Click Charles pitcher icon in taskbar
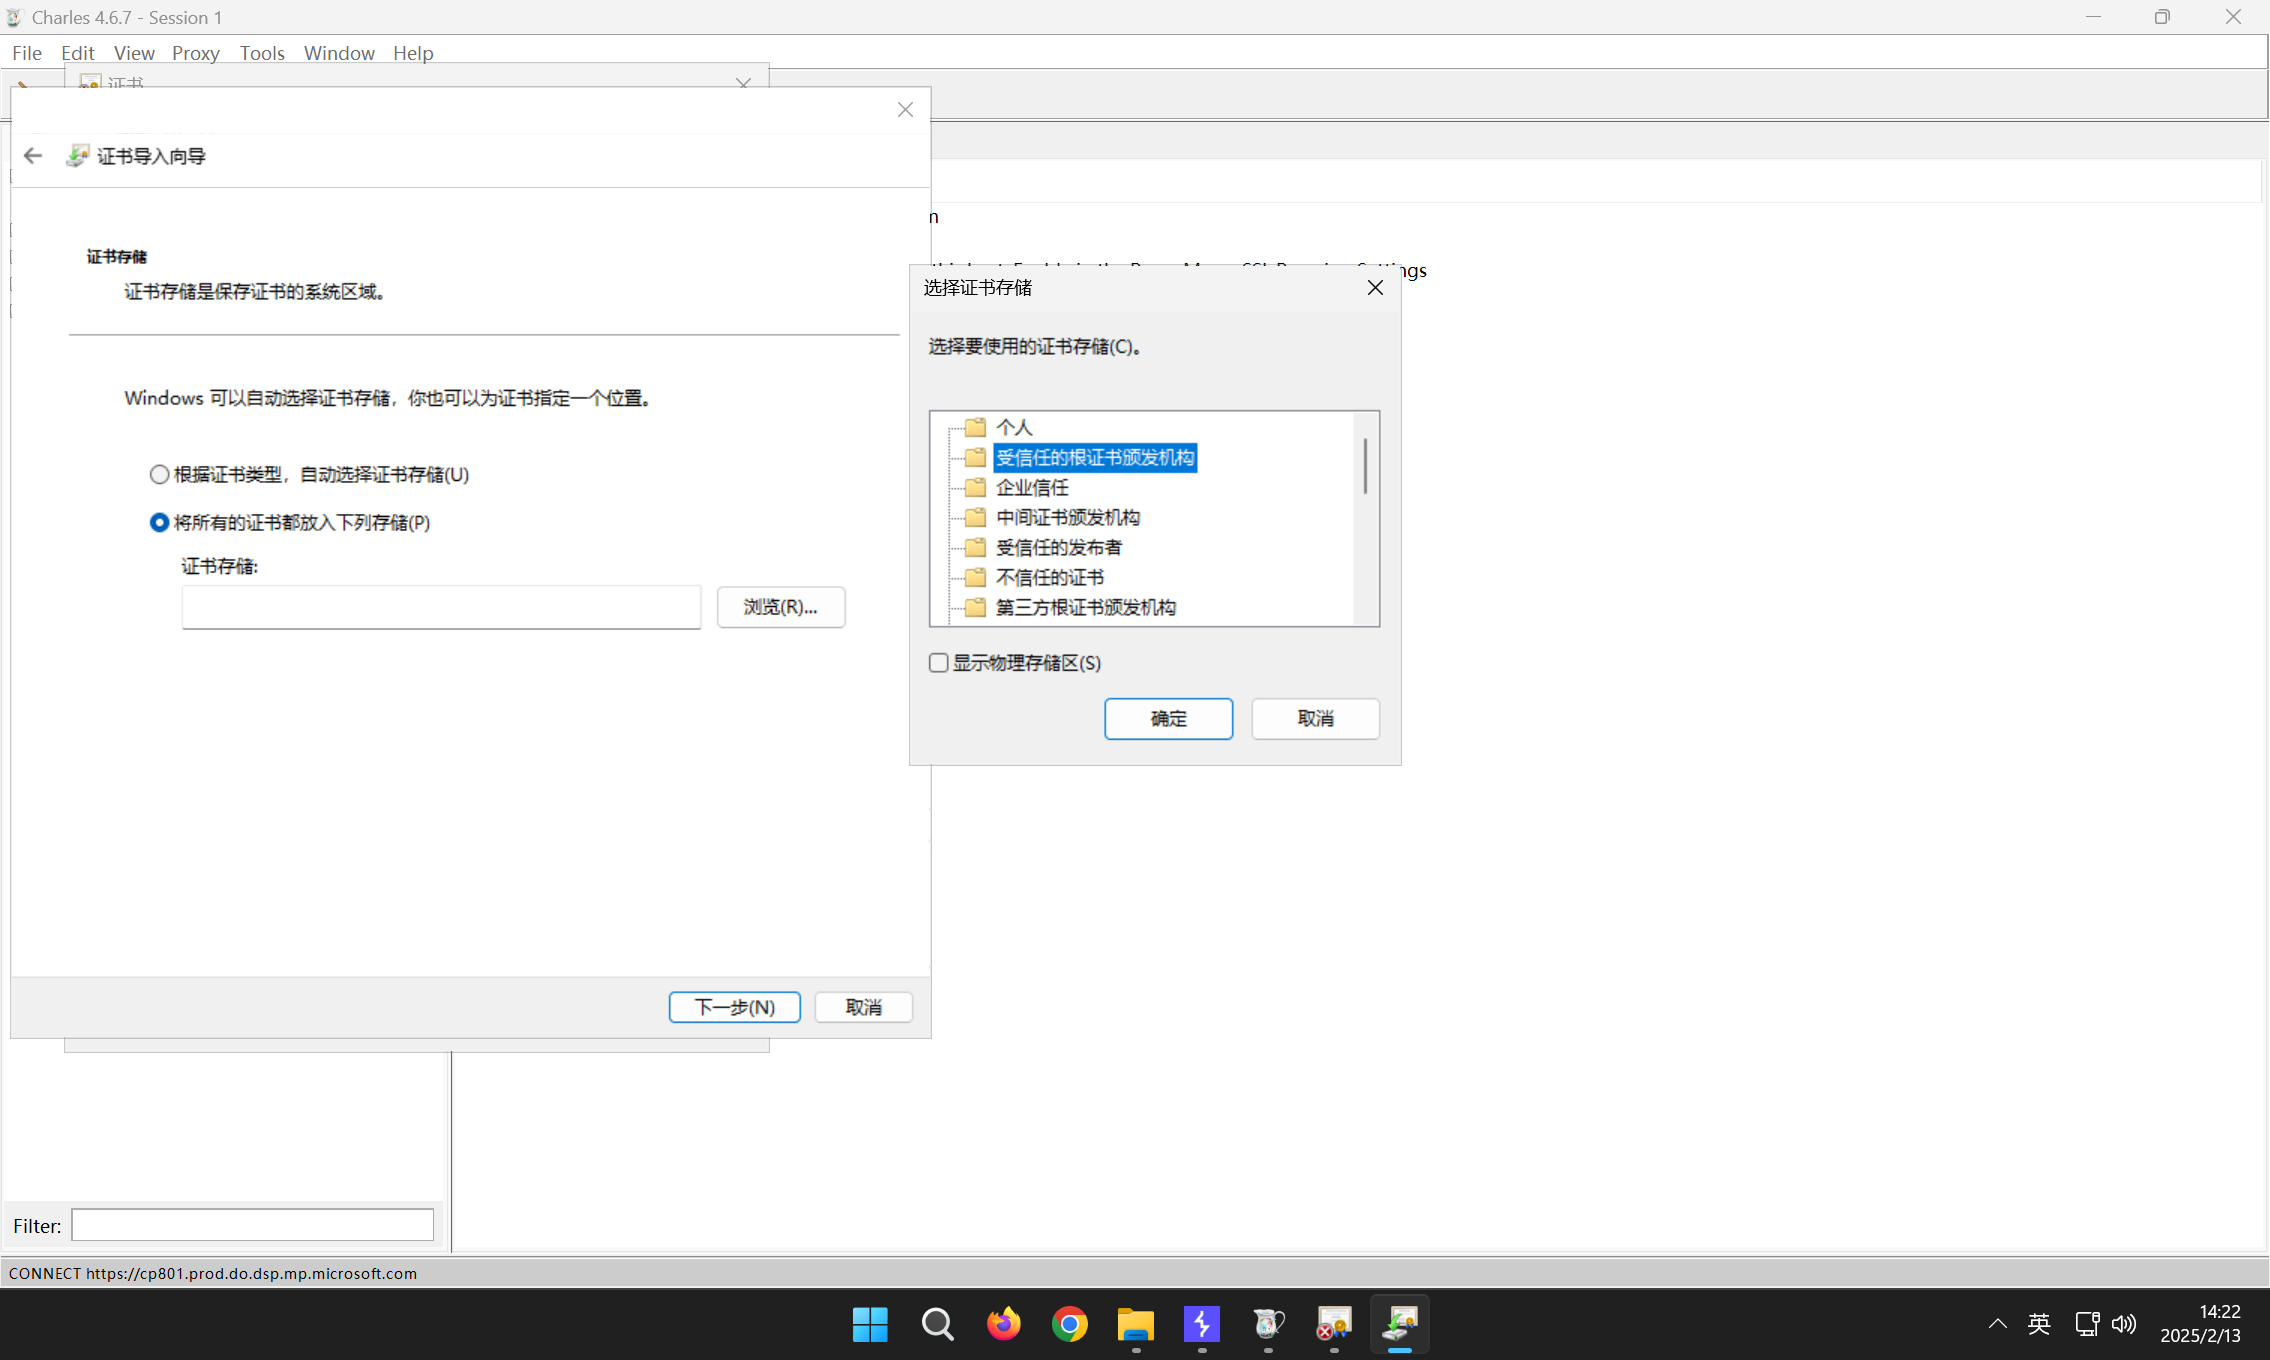 (x=1268, y=1324)
